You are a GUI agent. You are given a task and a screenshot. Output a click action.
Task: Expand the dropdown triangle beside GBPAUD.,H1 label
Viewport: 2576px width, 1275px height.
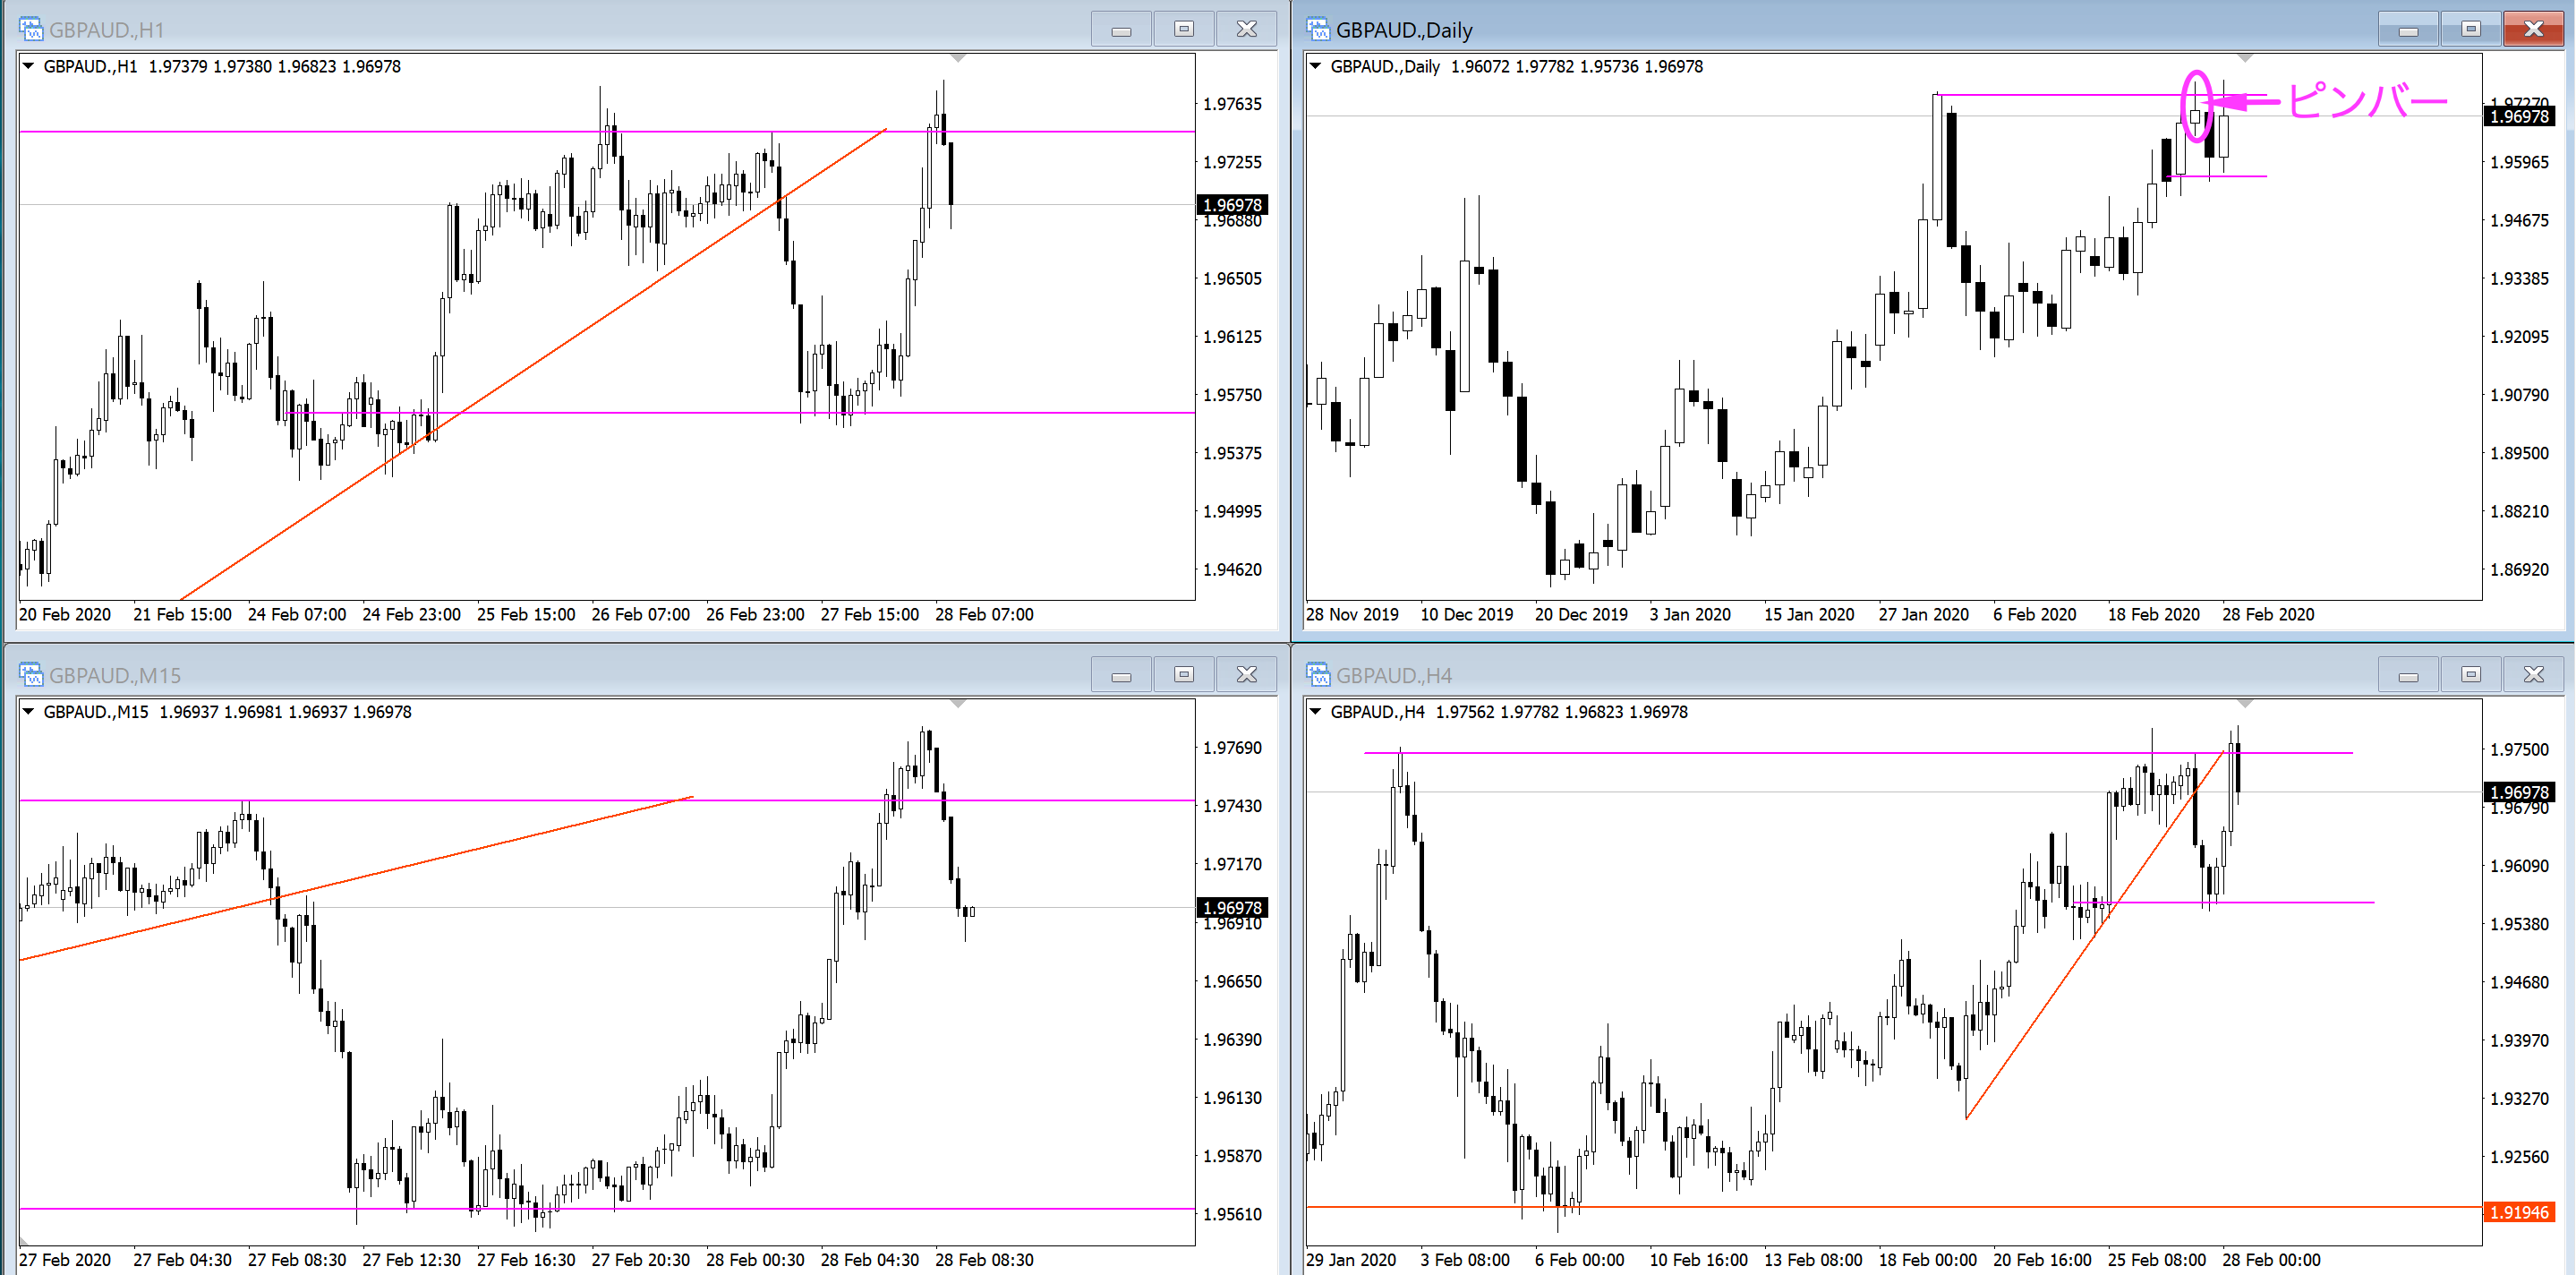click(29, 66)
